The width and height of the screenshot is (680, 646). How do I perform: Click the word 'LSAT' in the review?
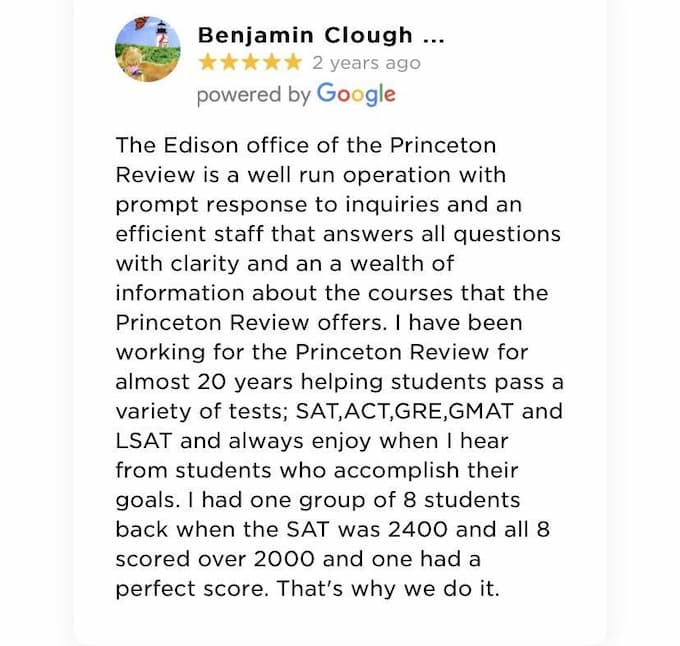(x=144, y=441)
